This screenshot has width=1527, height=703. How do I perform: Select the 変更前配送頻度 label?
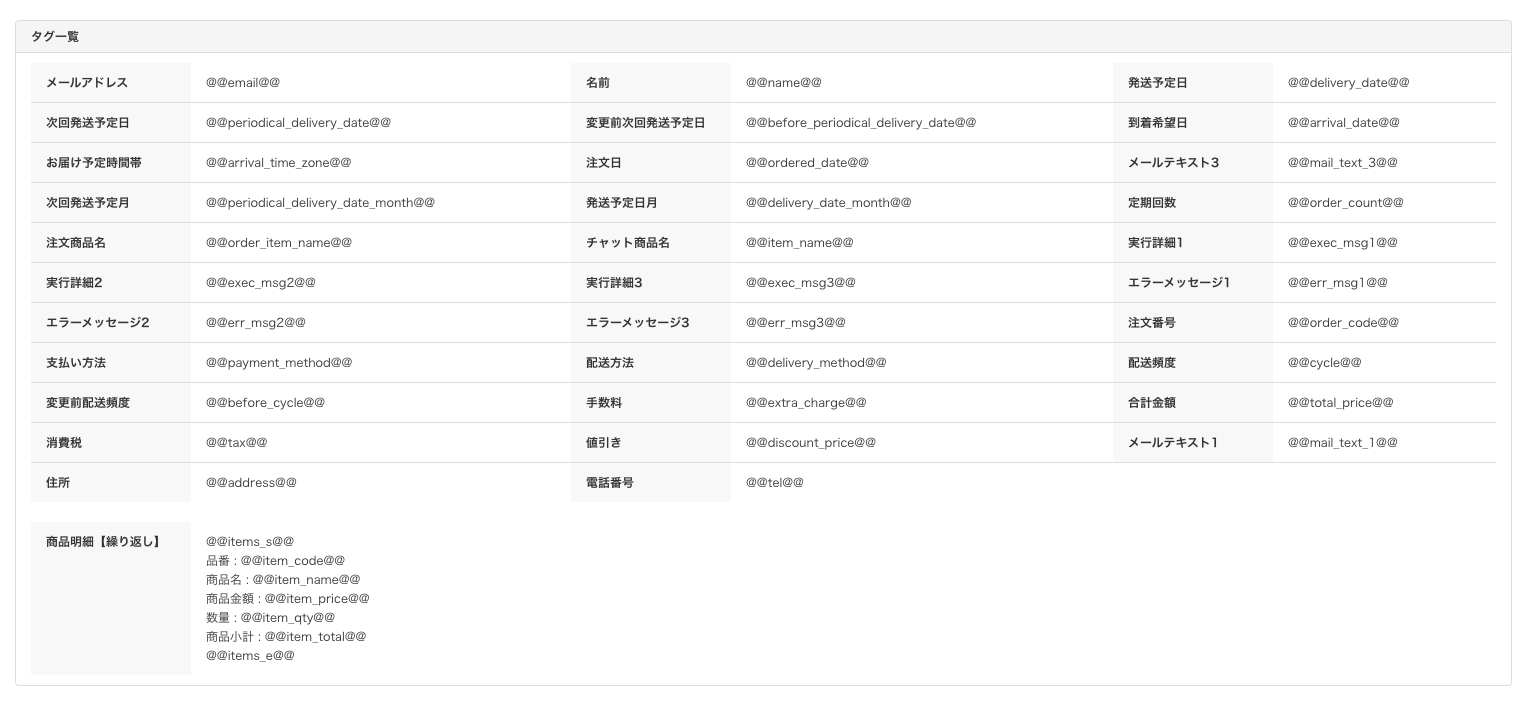(x=88, y=403)
